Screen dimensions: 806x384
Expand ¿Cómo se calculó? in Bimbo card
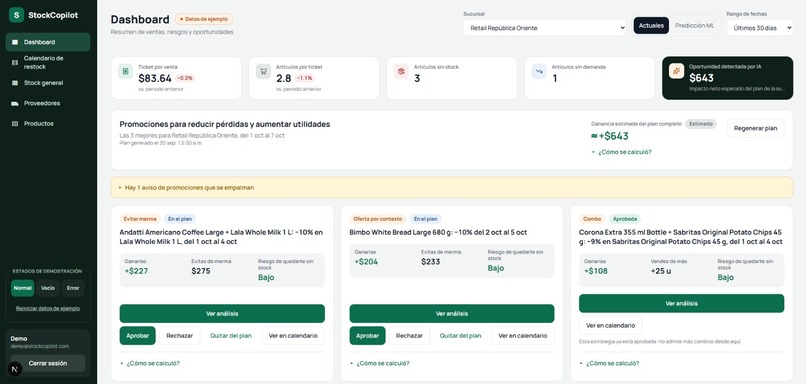point(379,363)
